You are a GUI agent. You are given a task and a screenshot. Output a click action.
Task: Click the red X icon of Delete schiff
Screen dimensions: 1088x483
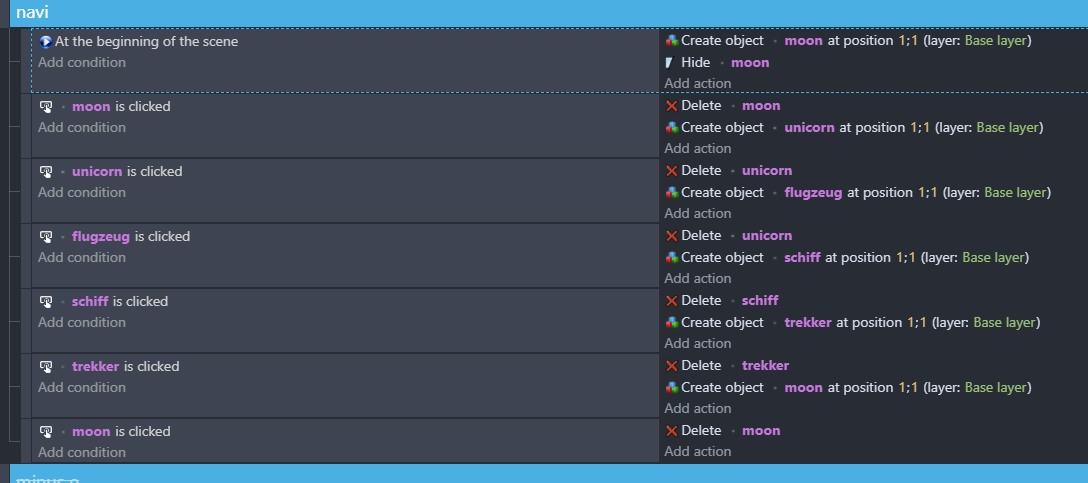tap(671, 301)
